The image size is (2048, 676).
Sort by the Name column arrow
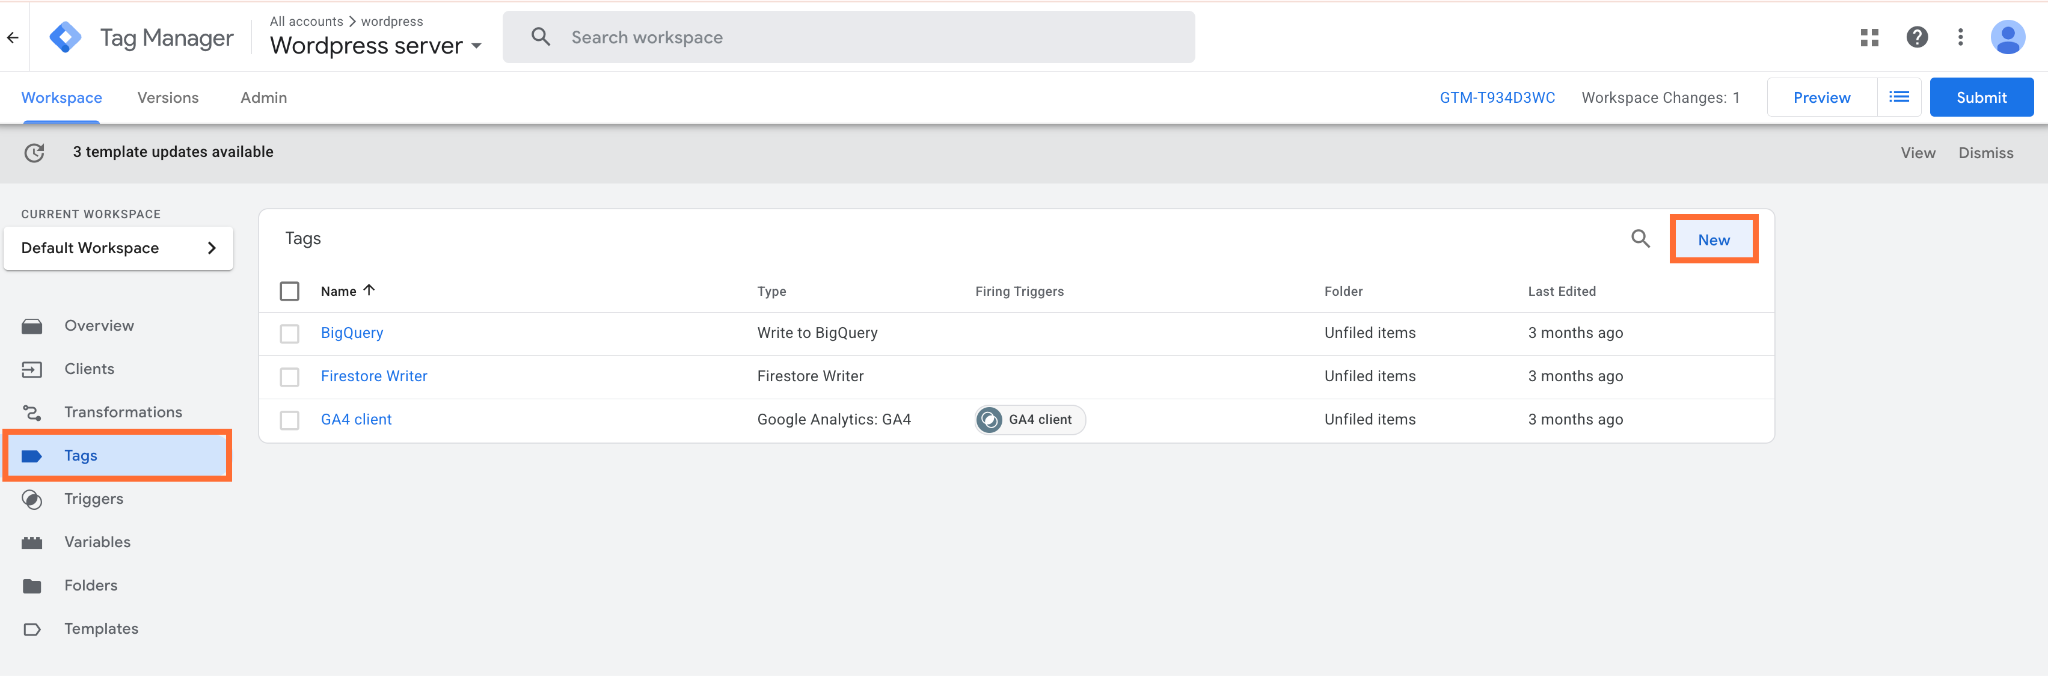coord(369,290)
